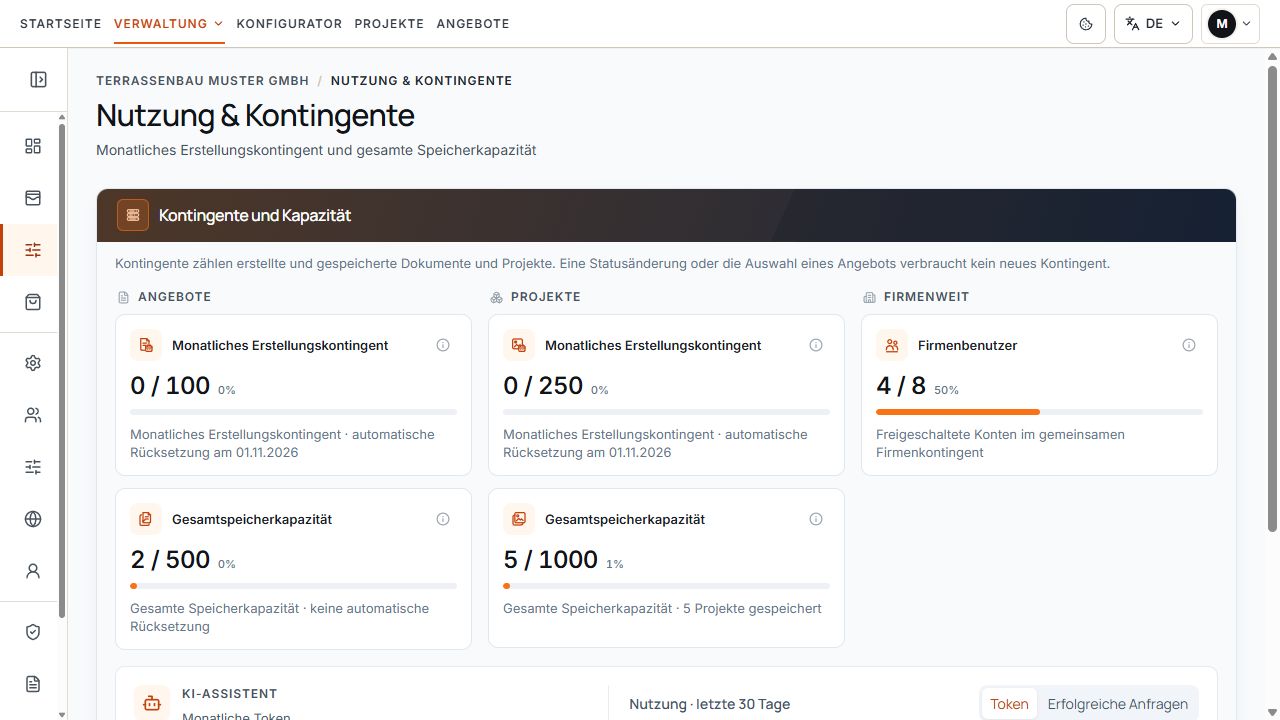Image resolution: width=1280 pixels, height=720 pixels.
Task: Open the users group icon in the sidebar
Action: 33,415
